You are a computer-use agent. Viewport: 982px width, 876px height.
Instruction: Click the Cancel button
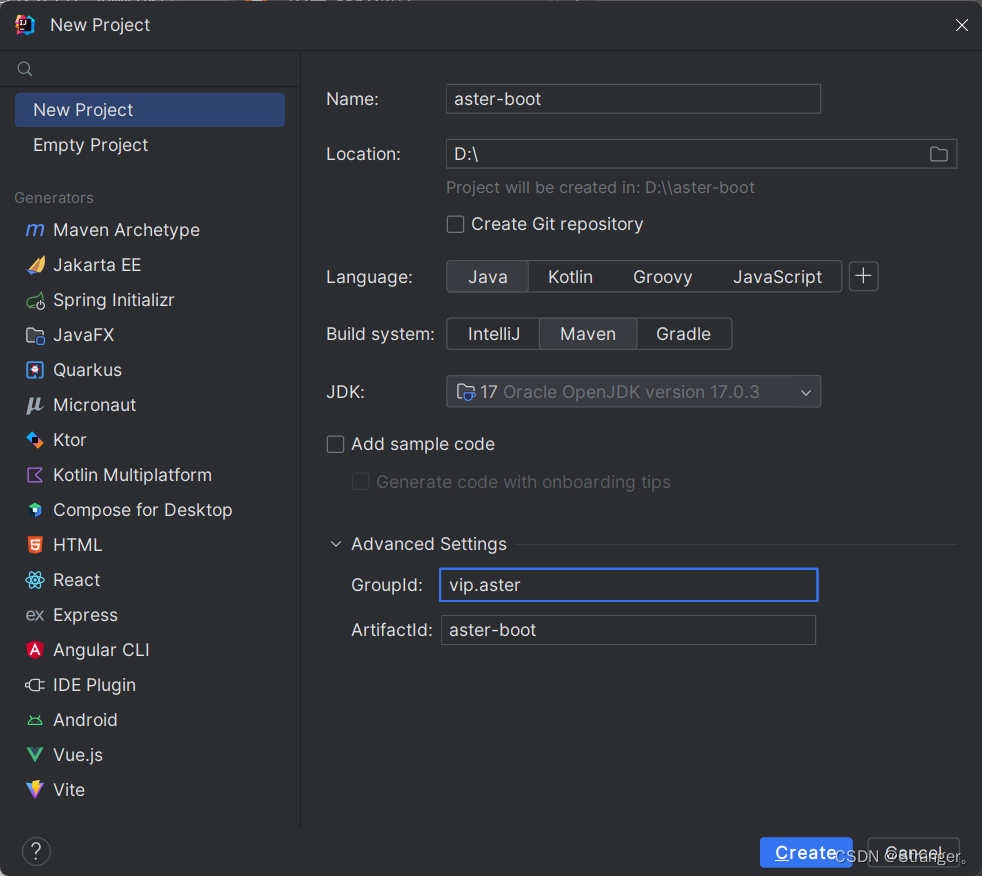pyautogui.click(x=913, y=852)
